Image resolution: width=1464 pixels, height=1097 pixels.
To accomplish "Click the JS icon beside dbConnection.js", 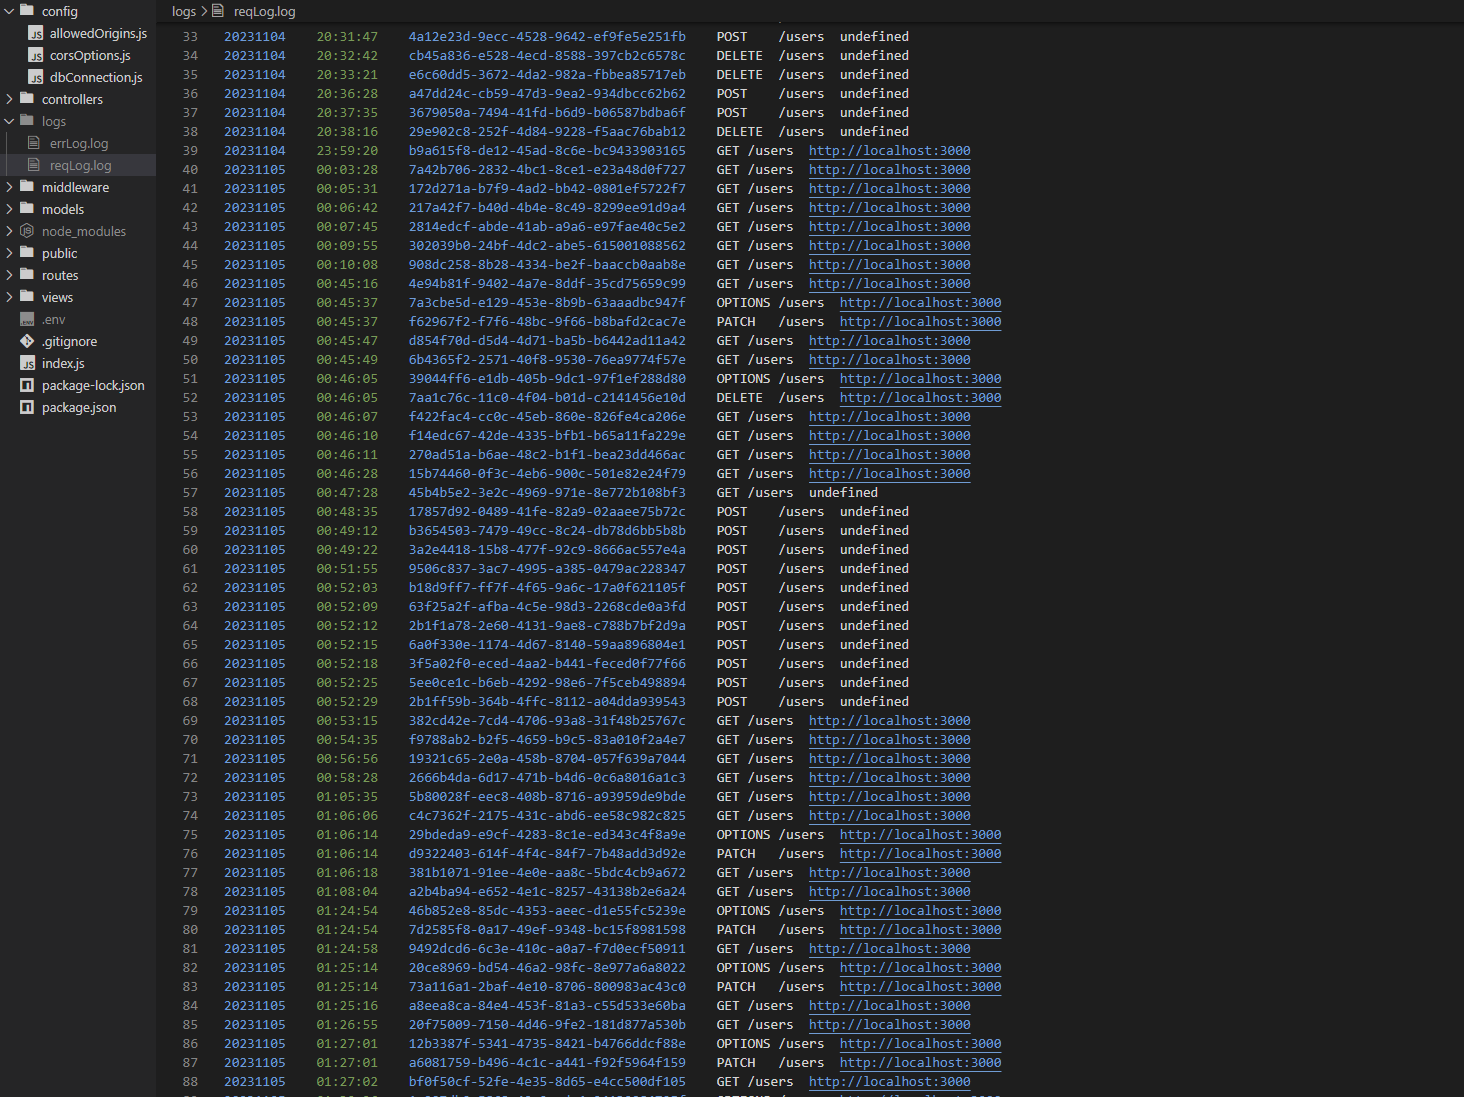I will coord(36,78).
